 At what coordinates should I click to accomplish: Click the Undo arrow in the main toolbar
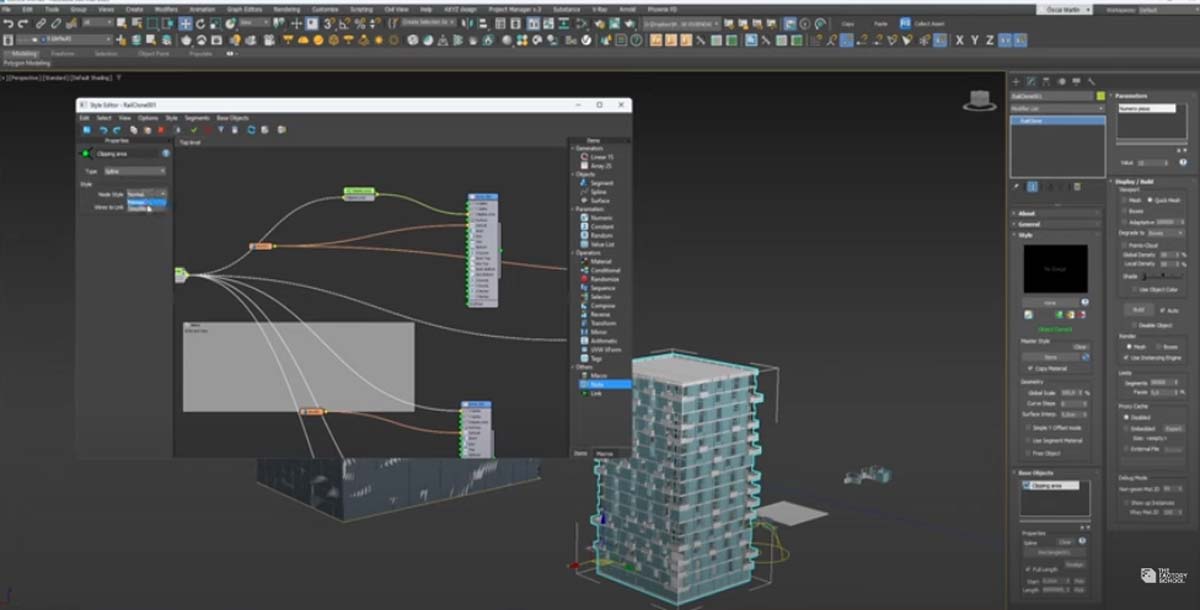[x=9, y=23]
